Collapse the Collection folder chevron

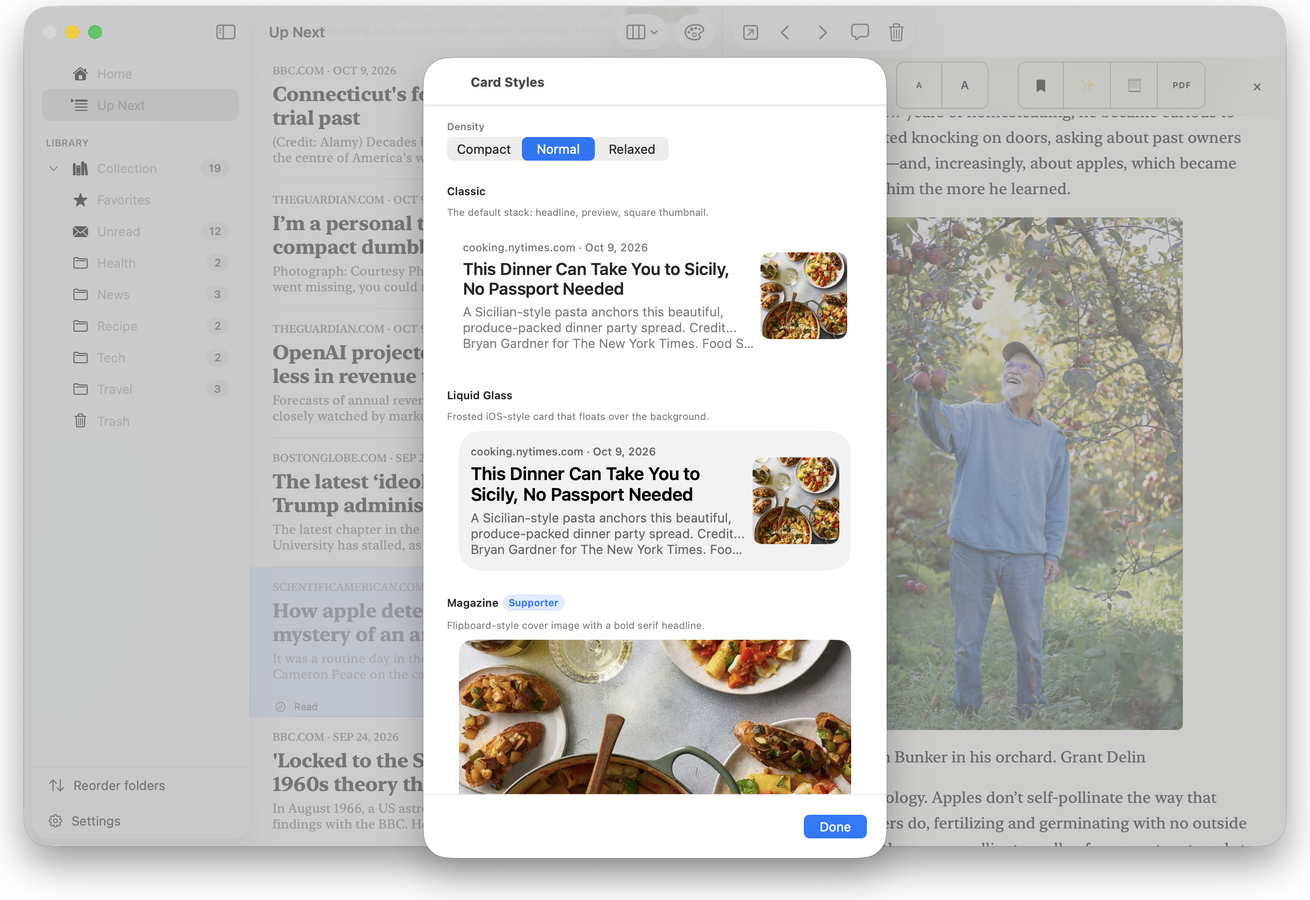(54, 169)
